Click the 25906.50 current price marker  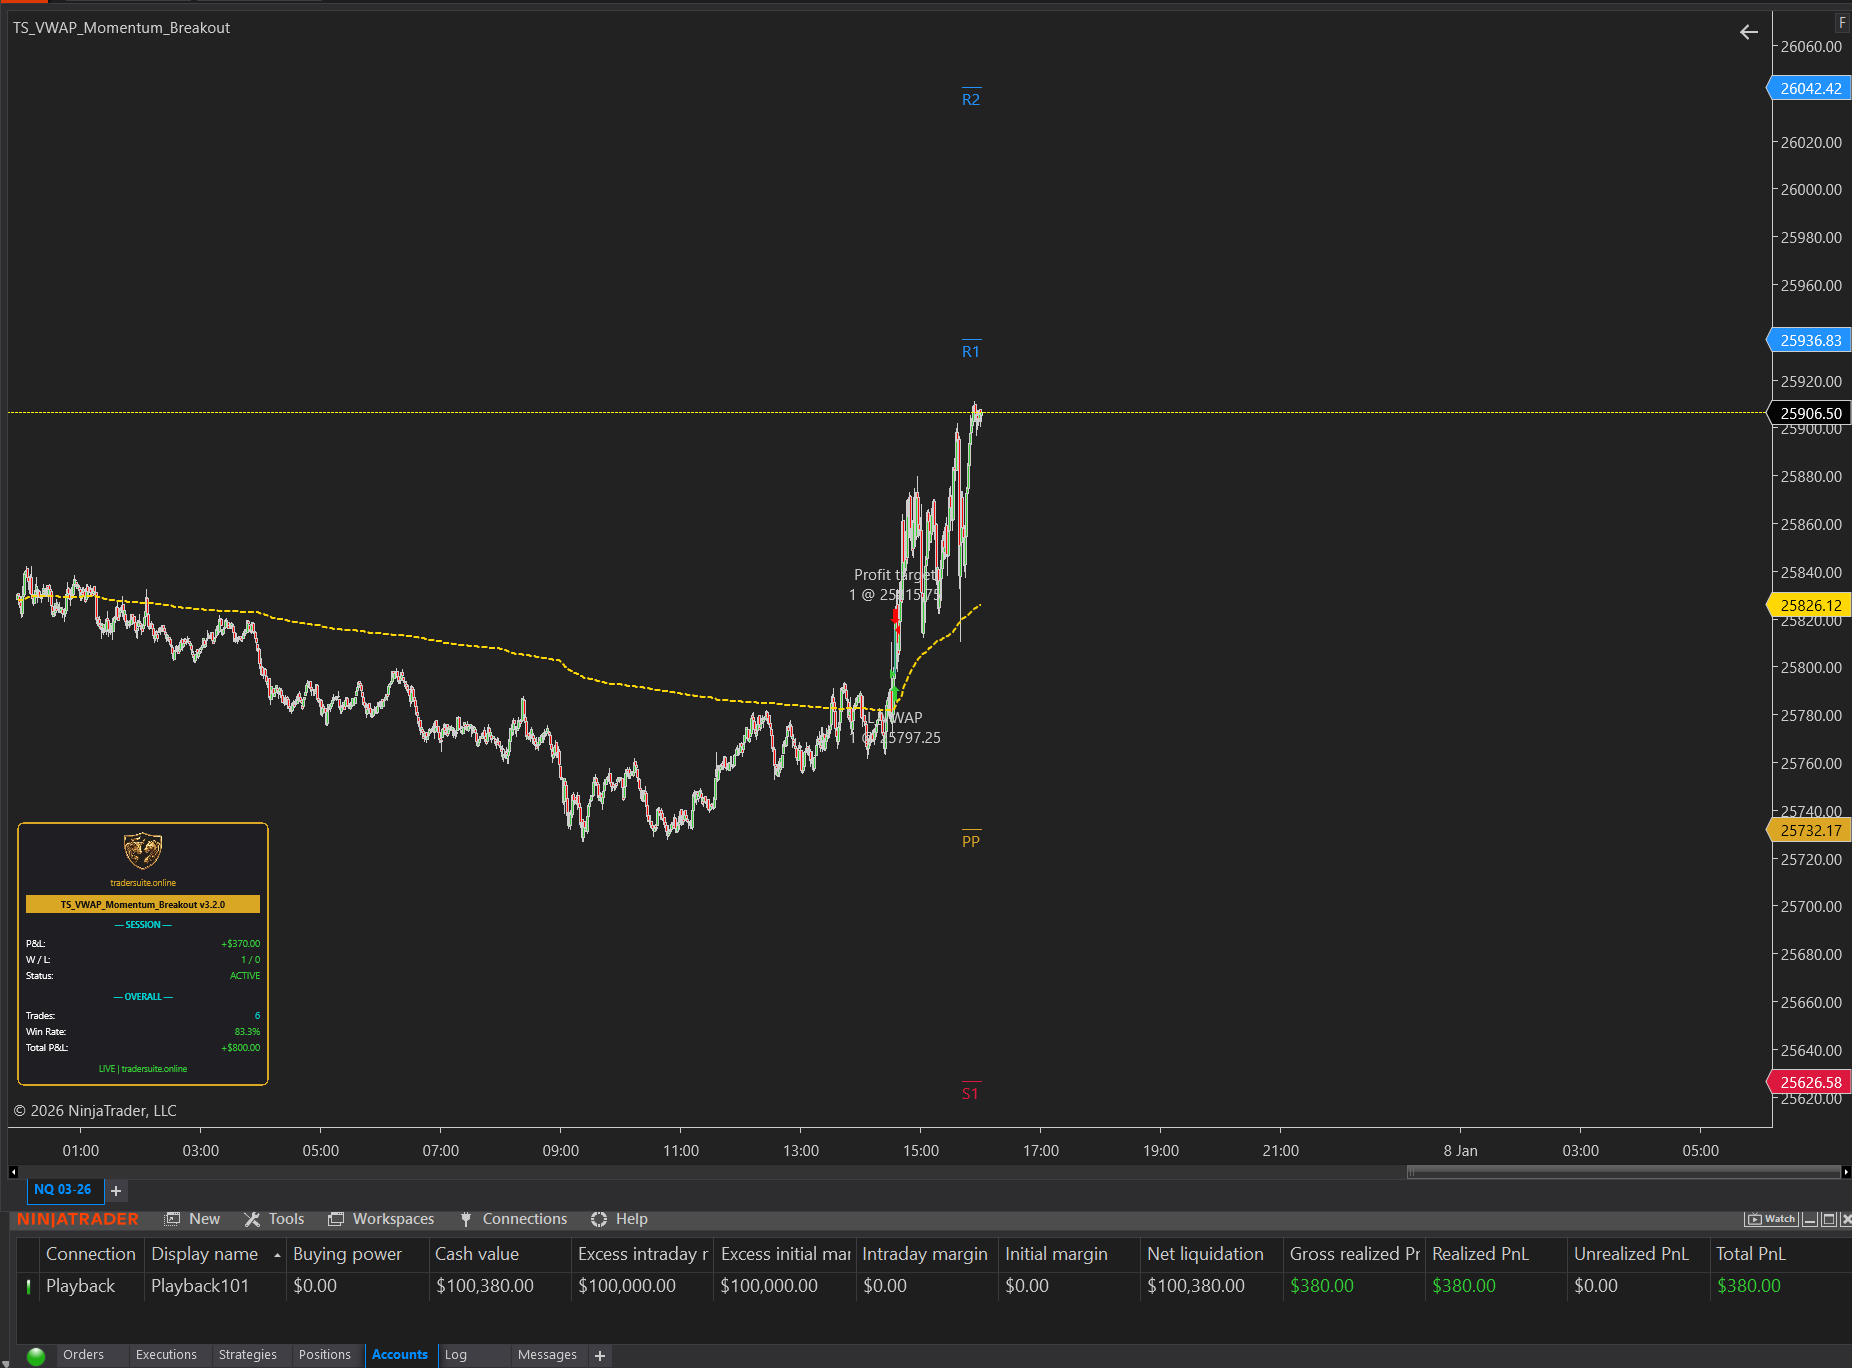pyautogui.click(x=1810, y=413)
